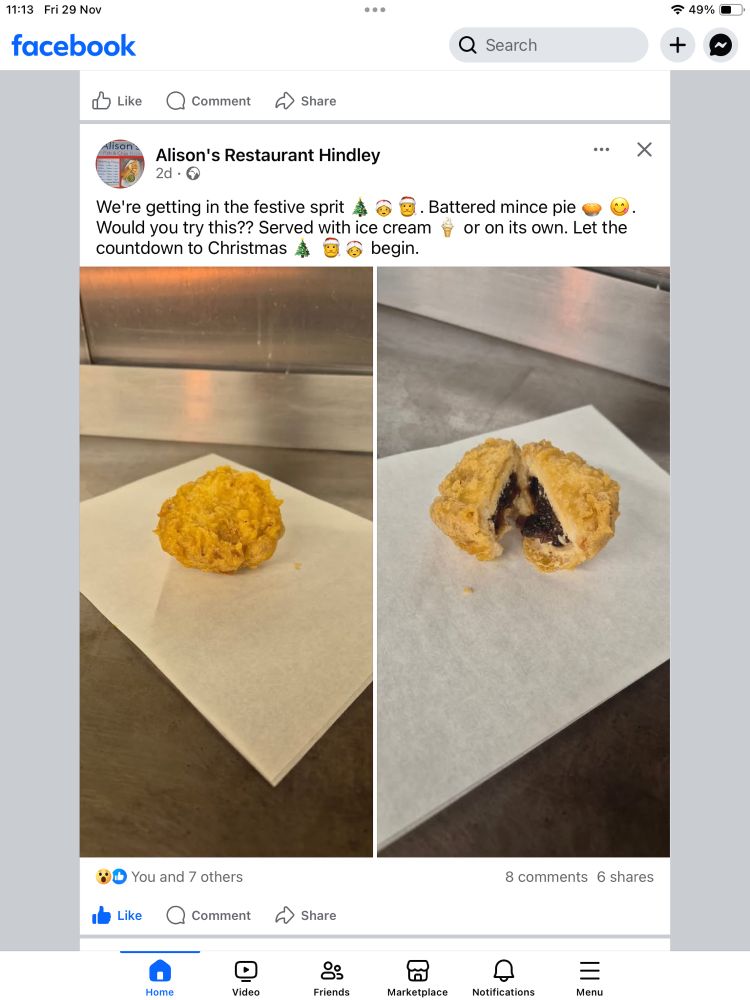Comment on the battered mince pie post
The width and height of the screenshot is (750, 1000).
209,915
